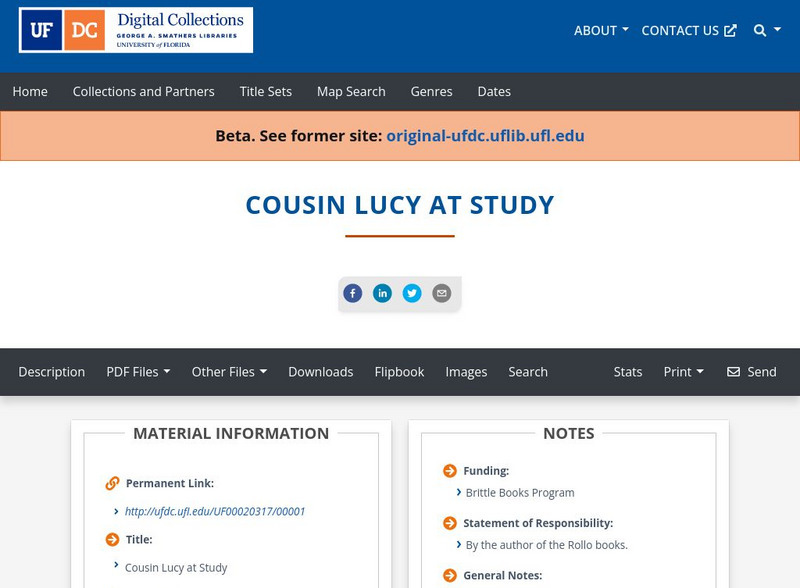The height and width of the screenshot is (588, 800).
Task: Share by email round icon
Action: 442,293
